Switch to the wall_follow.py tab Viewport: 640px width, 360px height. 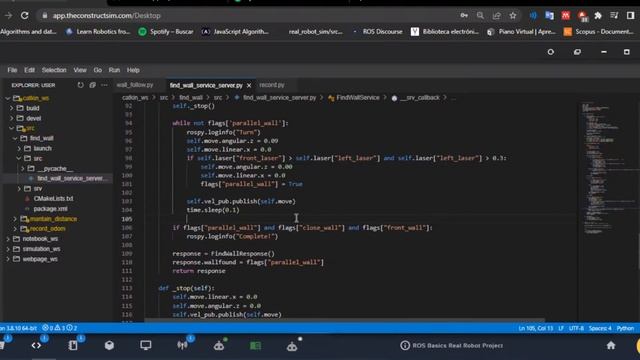point(135,85)
